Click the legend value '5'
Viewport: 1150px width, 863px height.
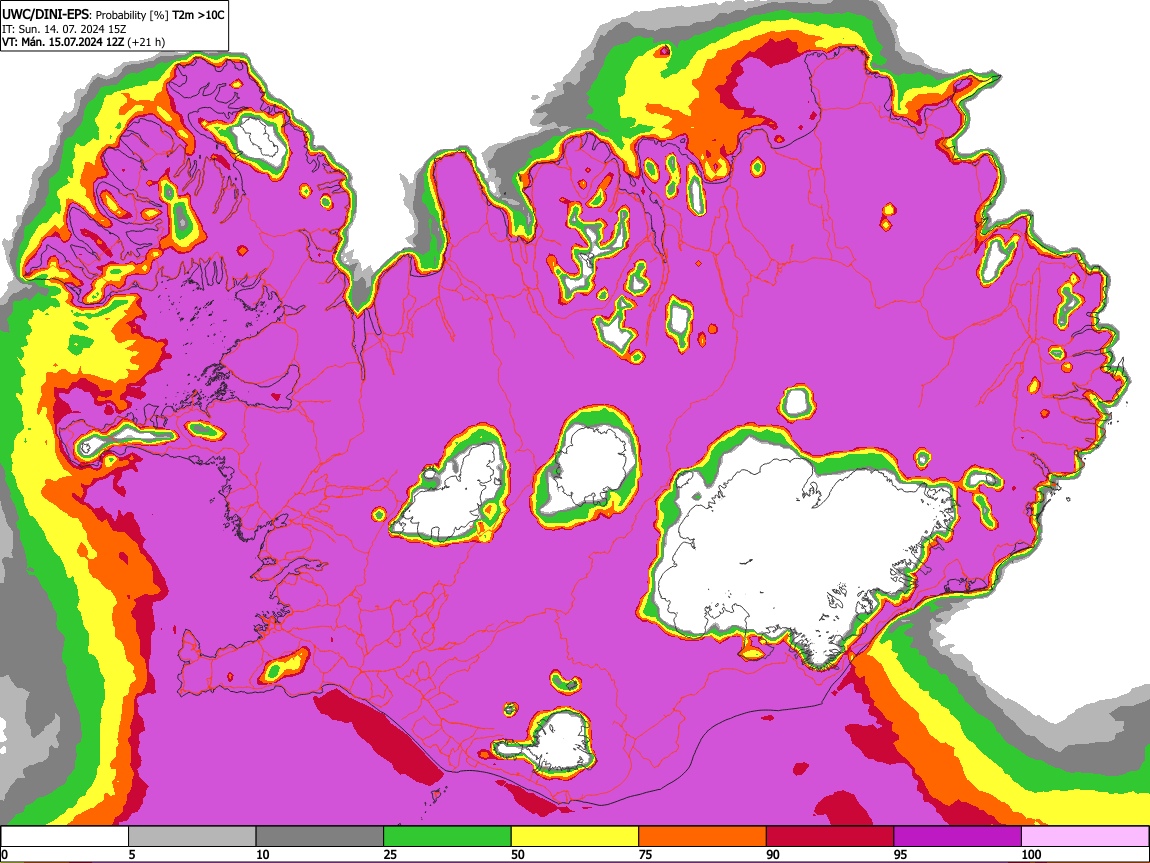coord(132,854)
